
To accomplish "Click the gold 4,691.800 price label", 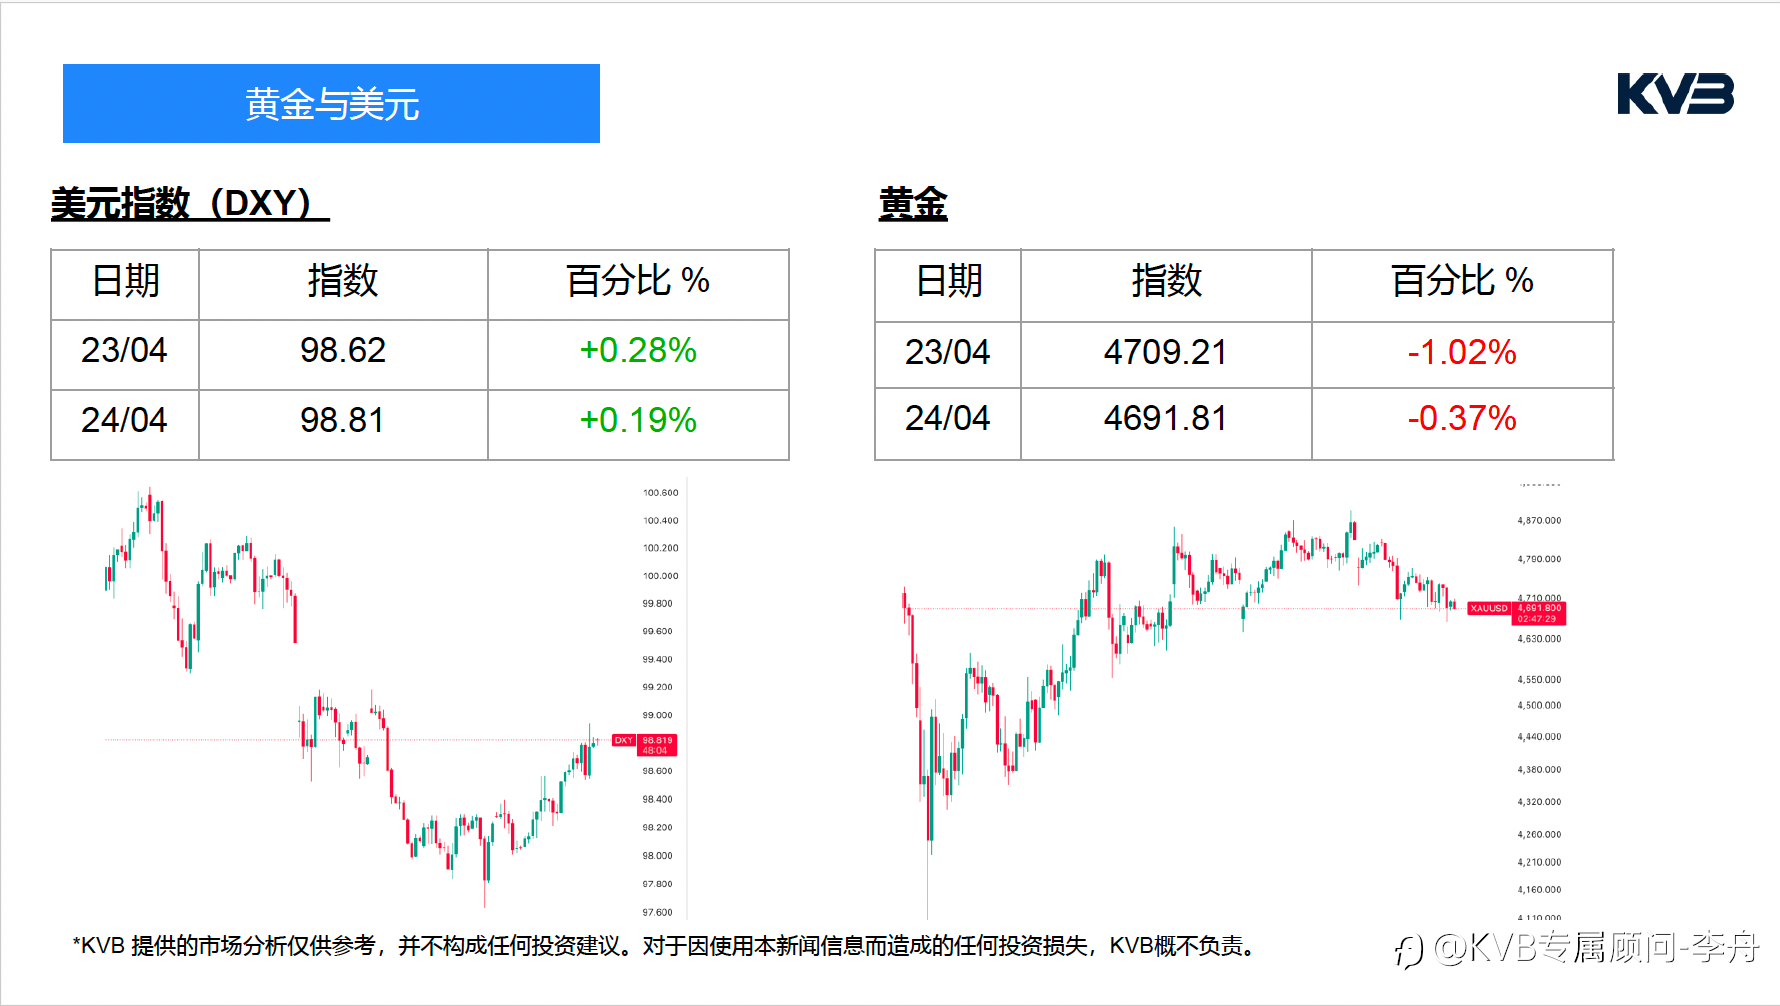I will [x=1538, y=613].
